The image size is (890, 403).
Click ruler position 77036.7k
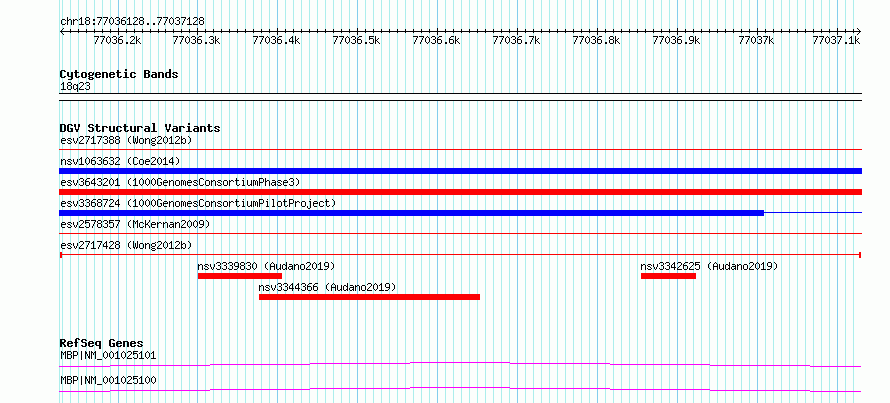pos(517,40)
